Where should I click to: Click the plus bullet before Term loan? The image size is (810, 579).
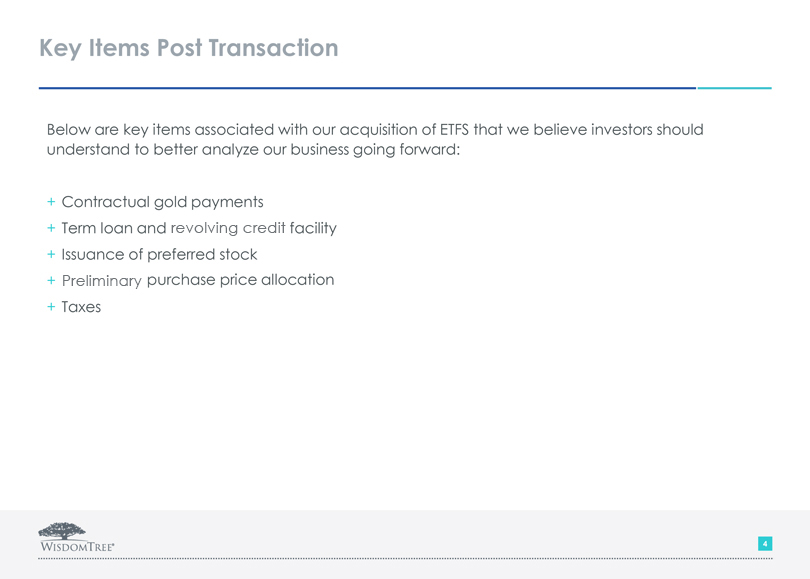tap(52, 229)
